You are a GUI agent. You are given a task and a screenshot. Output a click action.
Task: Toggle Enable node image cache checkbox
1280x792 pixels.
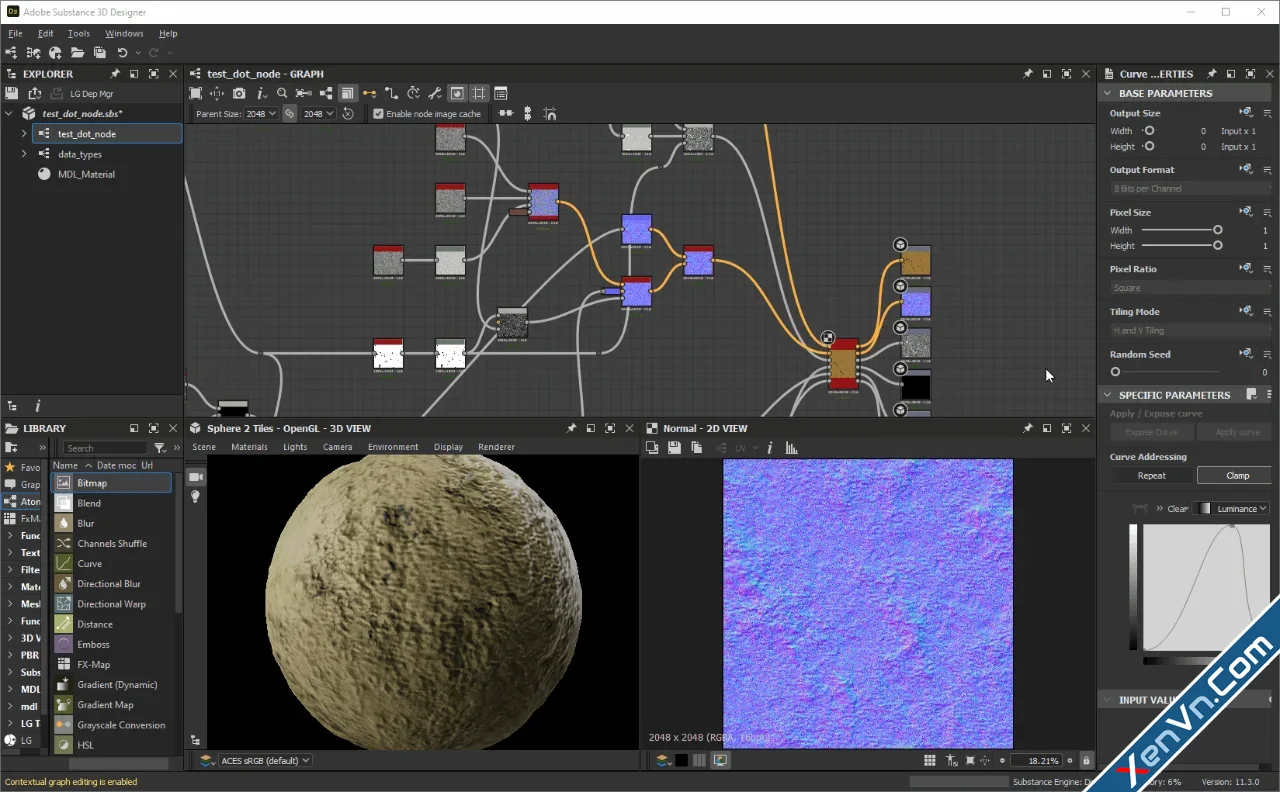(378, 114)
